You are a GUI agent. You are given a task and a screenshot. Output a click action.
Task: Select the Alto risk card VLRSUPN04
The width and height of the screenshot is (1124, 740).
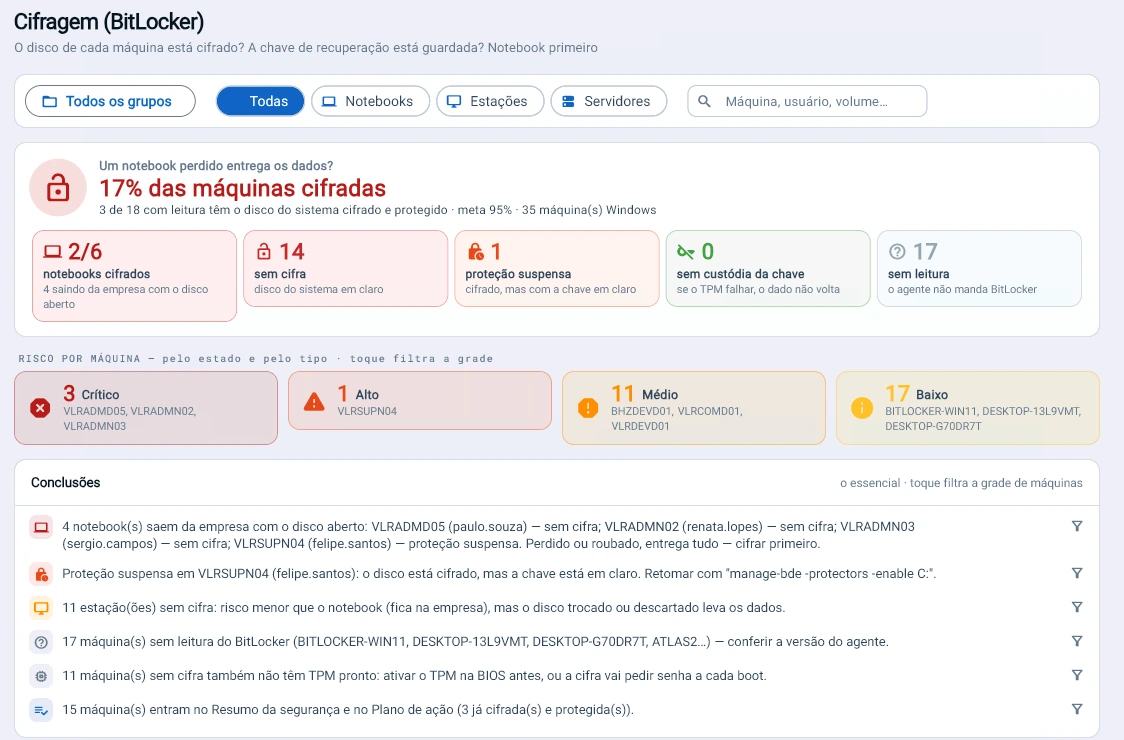tap(420, 401)
